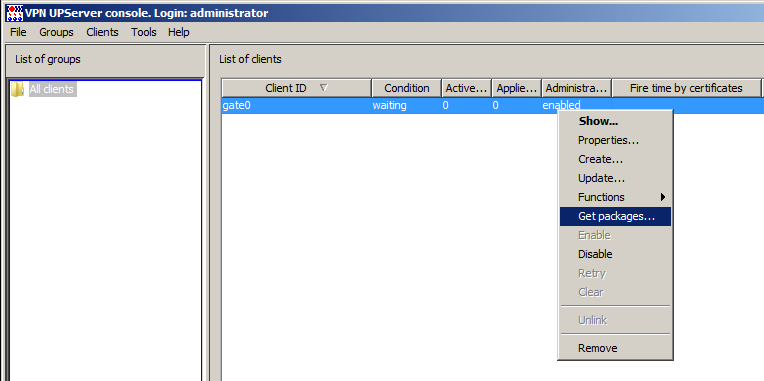Open the Groups menu
The width and height of the screenshot is (764, 381).
pyautogui.click(x=57, y=32)
